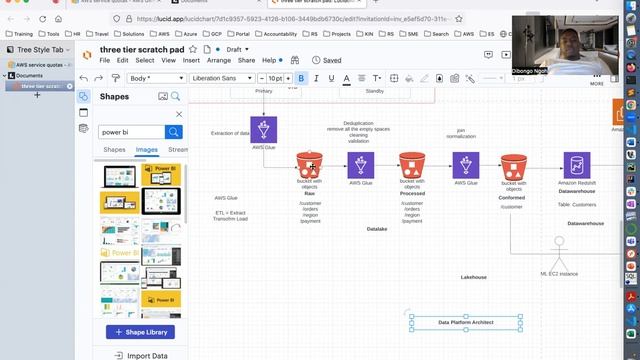
Task: Open the text options T dropdown
Action: pos(376,78)
